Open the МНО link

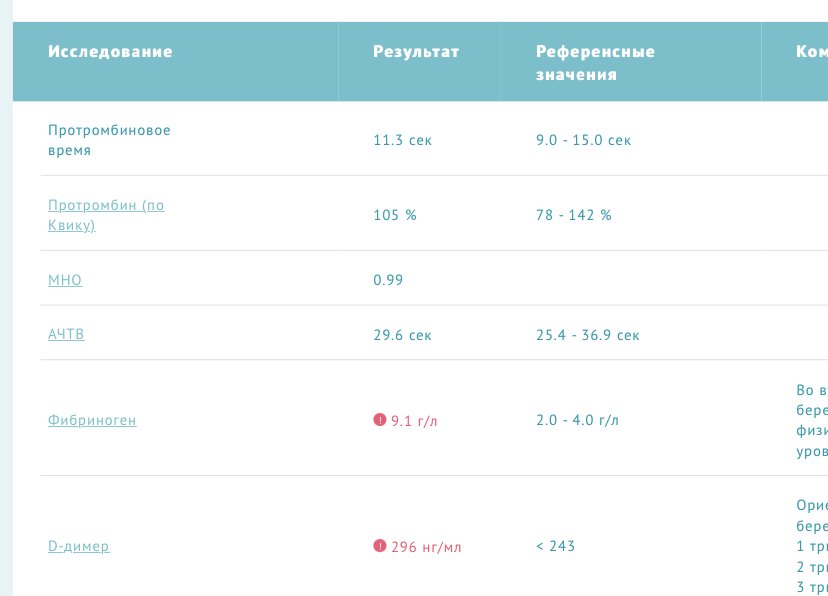pyautogui.click(x=65, y=280)
